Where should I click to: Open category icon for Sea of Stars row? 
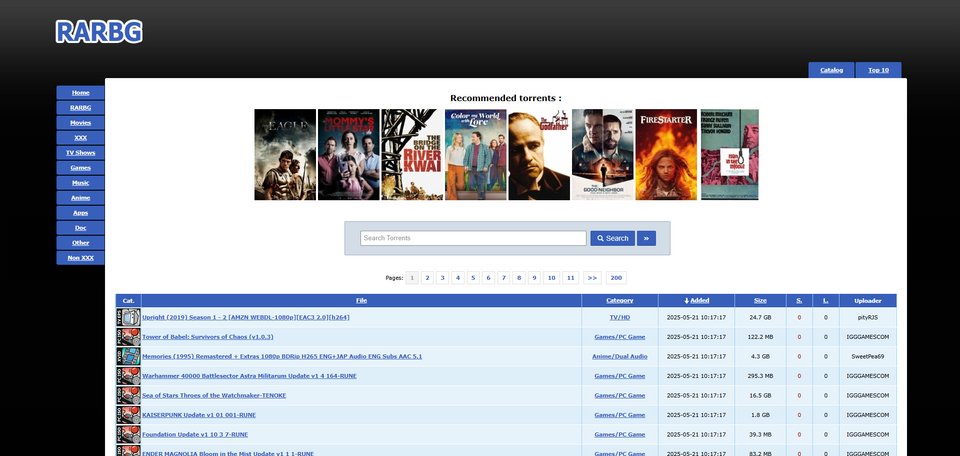129,395
